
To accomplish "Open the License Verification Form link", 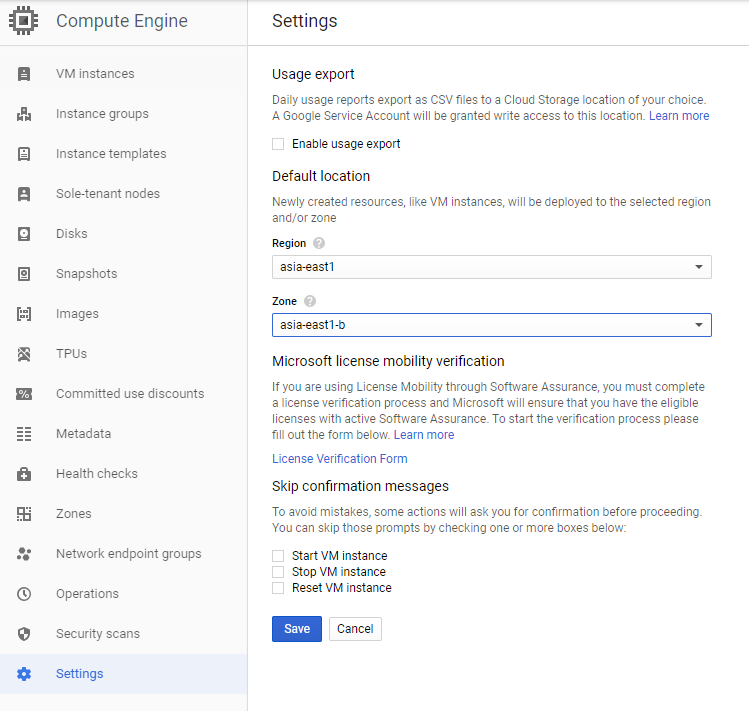I will click(x=340, y=459).
